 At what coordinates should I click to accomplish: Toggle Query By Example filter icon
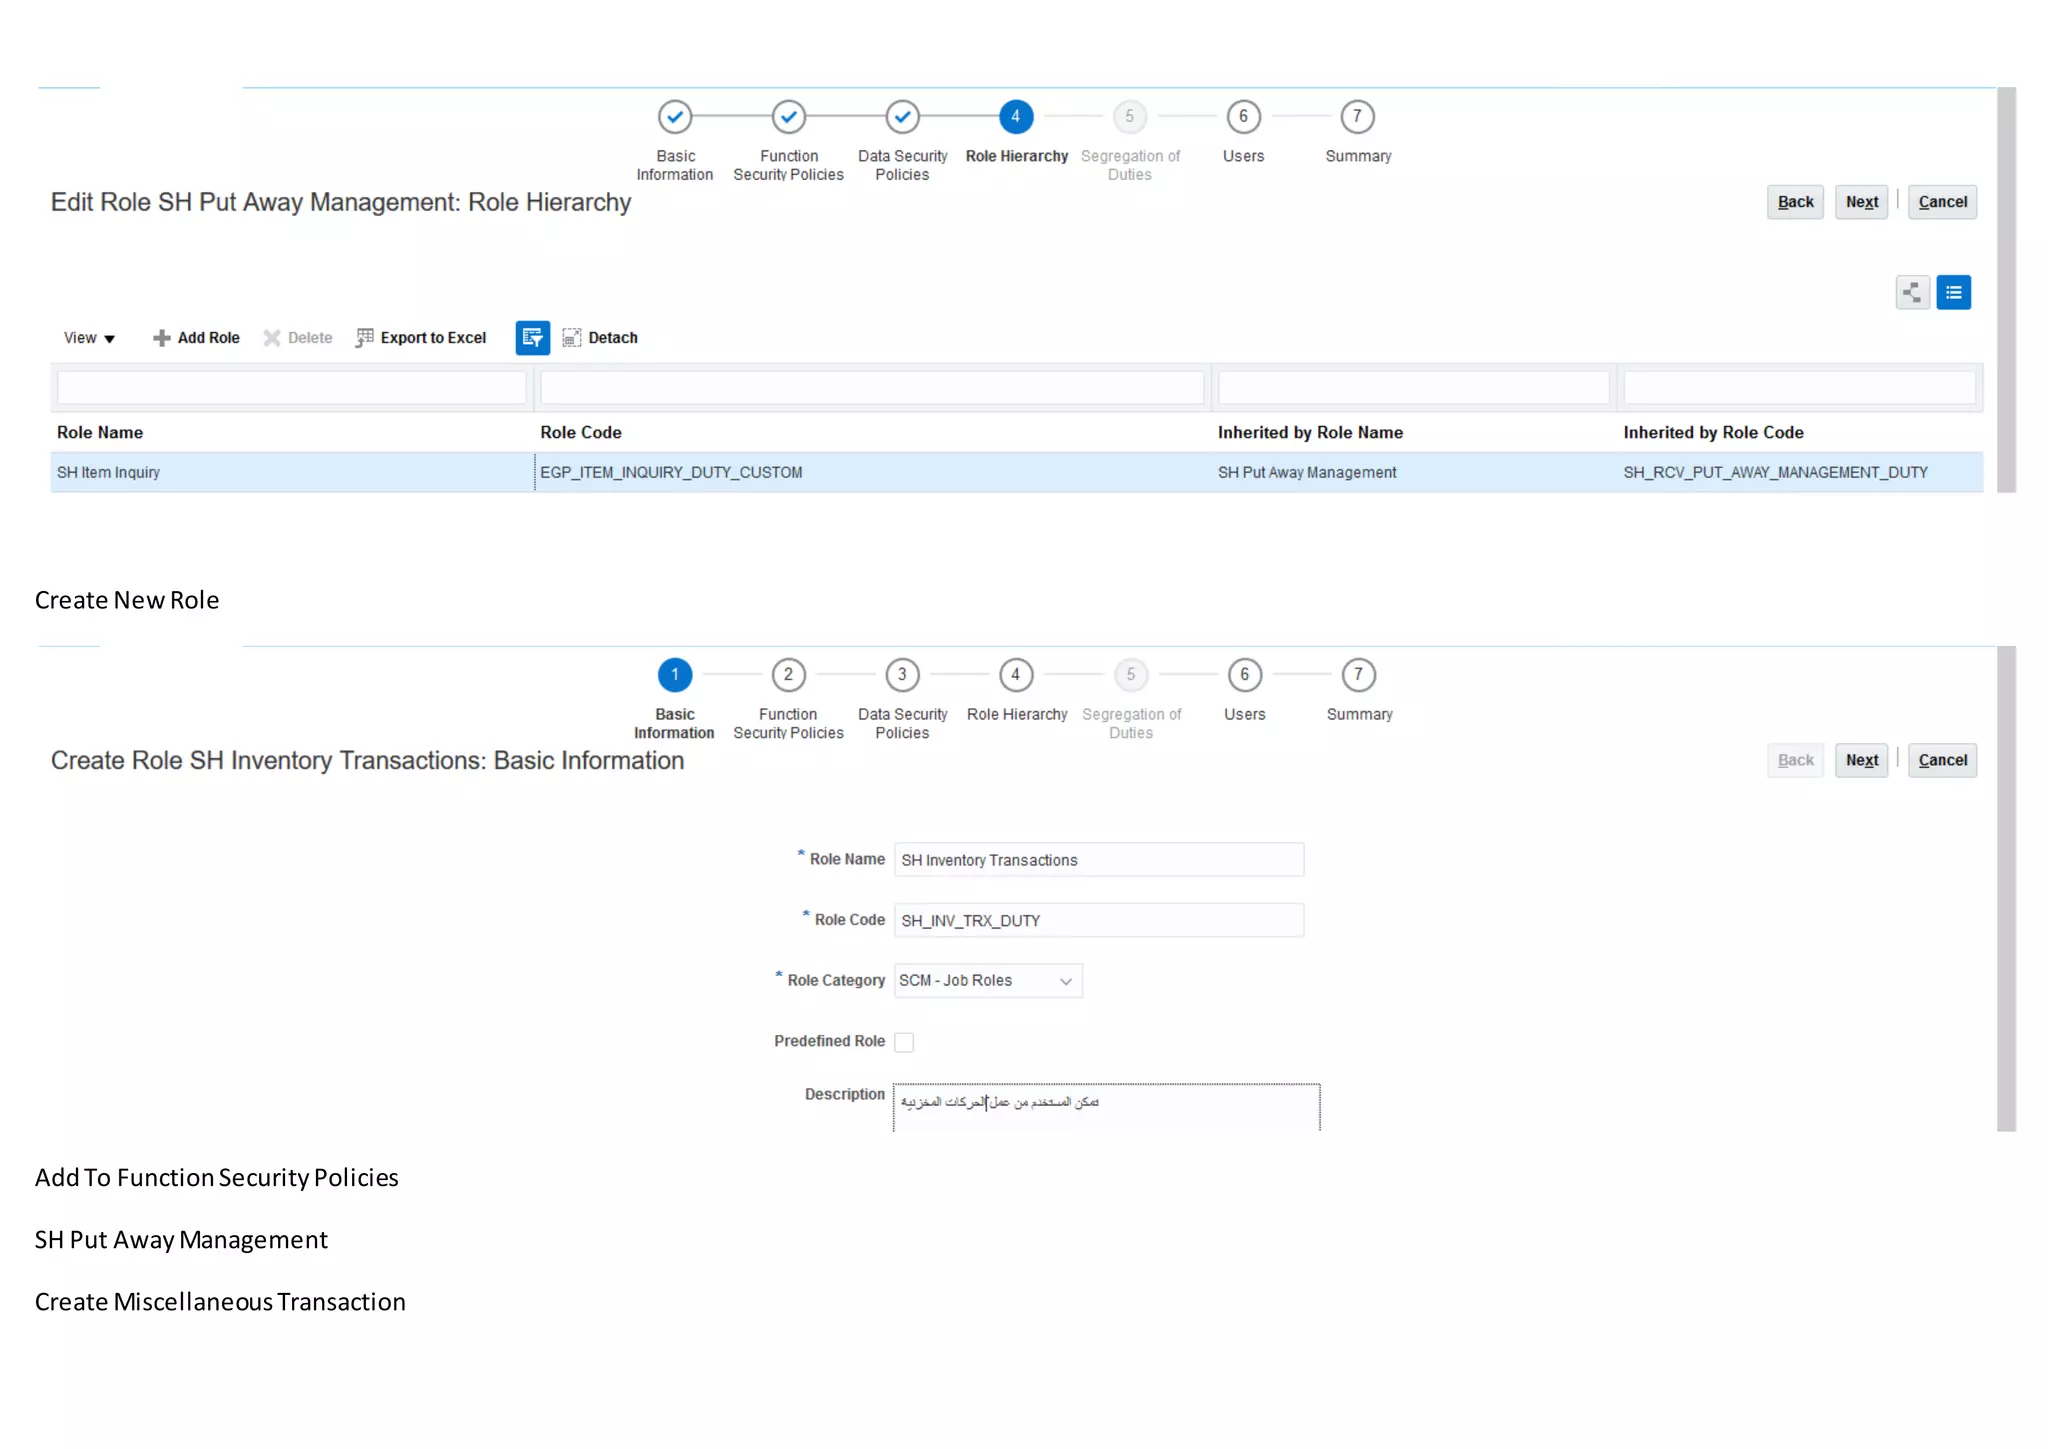tap(532, 338)
